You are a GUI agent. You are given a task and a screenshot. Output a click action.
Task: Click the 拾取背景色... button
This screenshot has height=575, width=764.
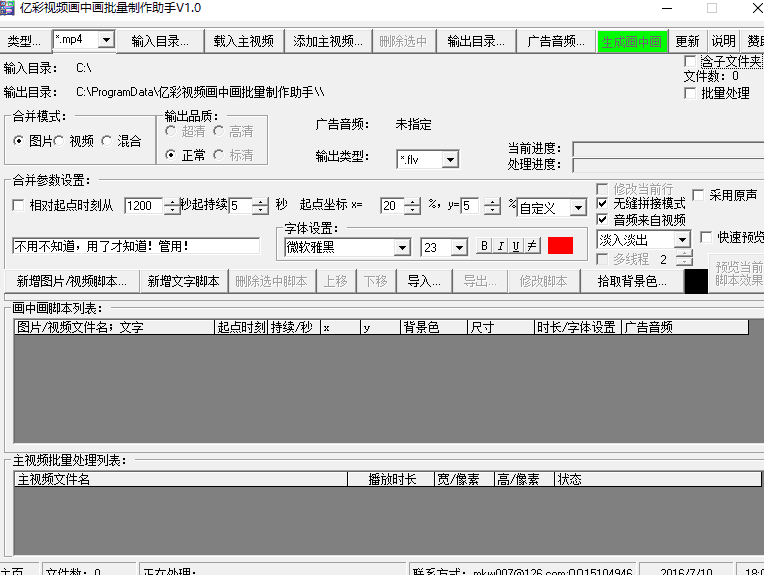pos(632,281)
